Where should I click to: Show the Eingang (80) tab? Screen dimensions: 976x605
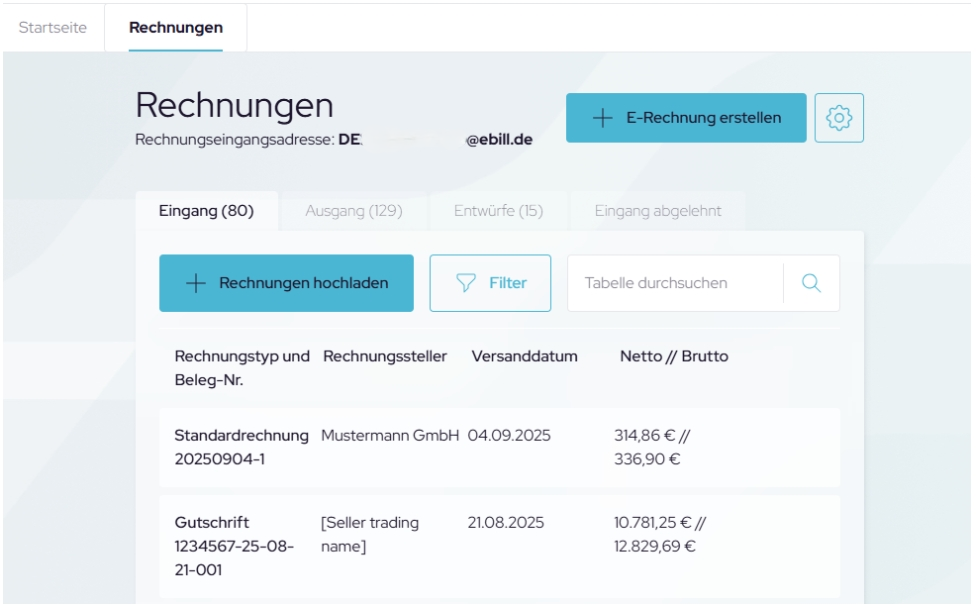[x=206, y=211]
